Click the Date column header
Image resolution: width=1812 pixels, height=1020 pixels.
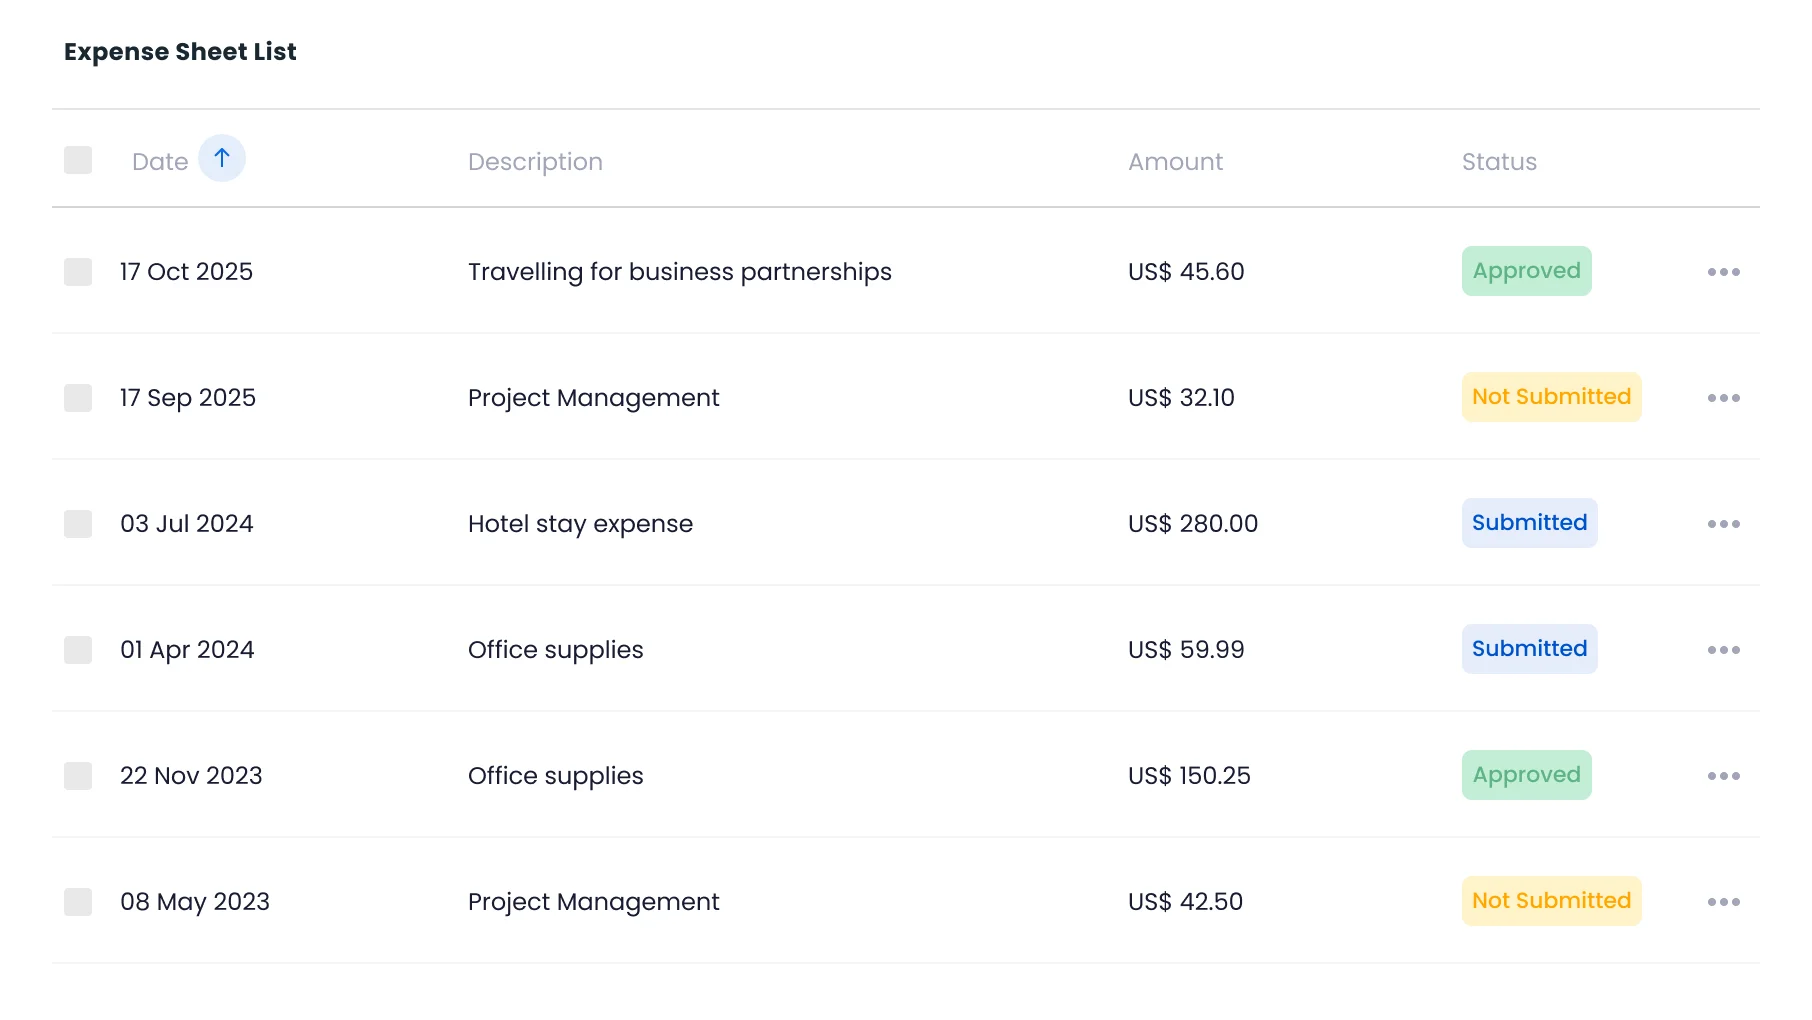click(160, 162)
